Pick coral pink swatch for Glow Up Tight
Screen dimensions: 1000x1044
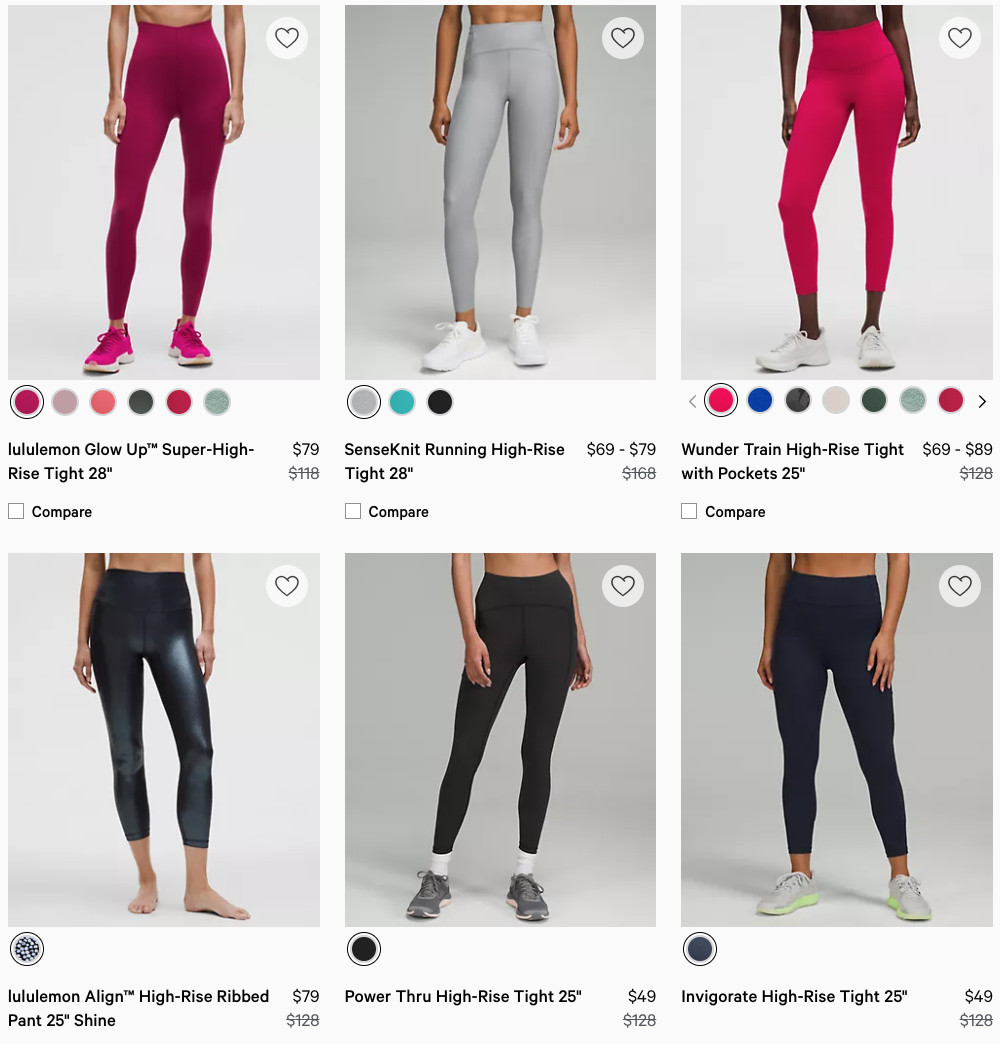[103, 402]
